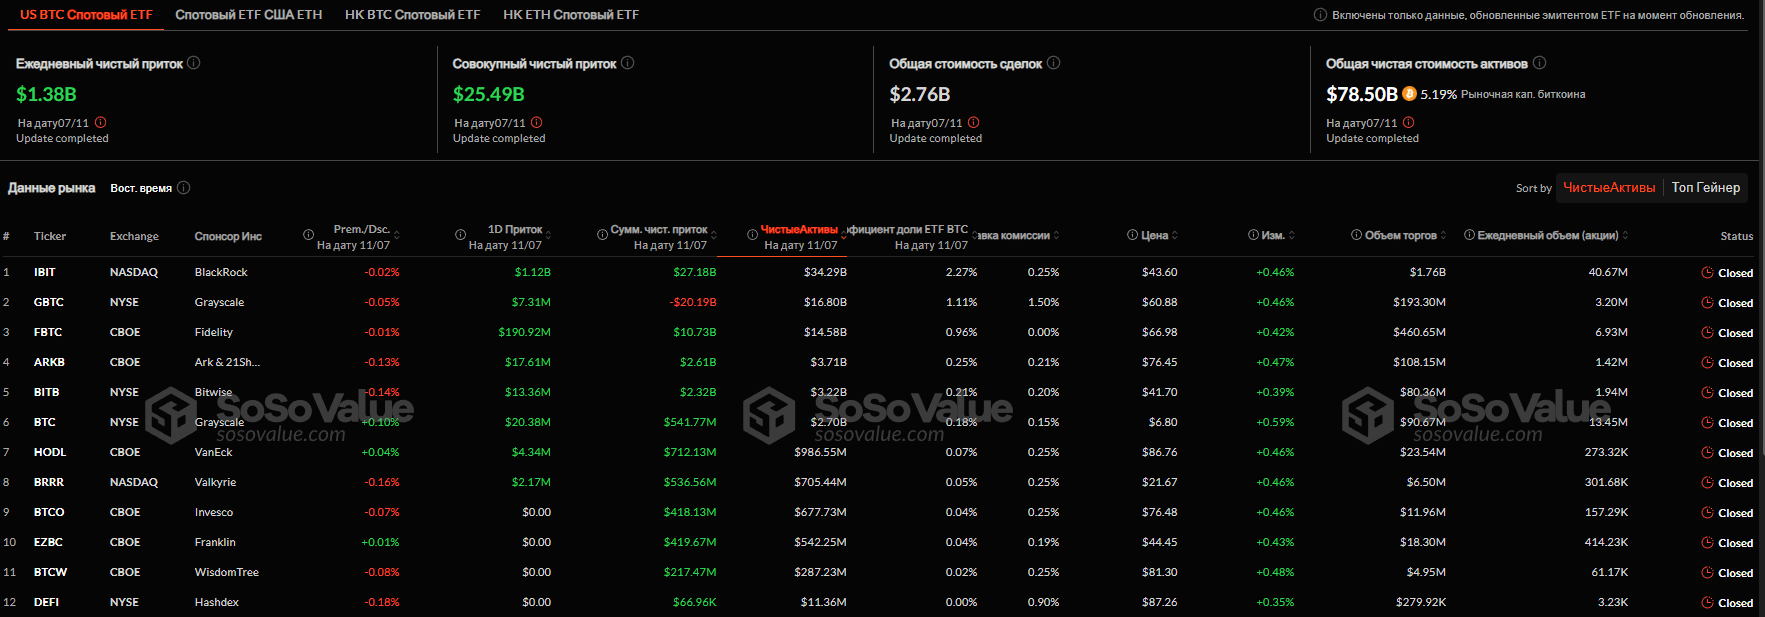Show info for Совокупный чистый приток
This screenshot has height=617, width=1765.
[x=628, y=63]
